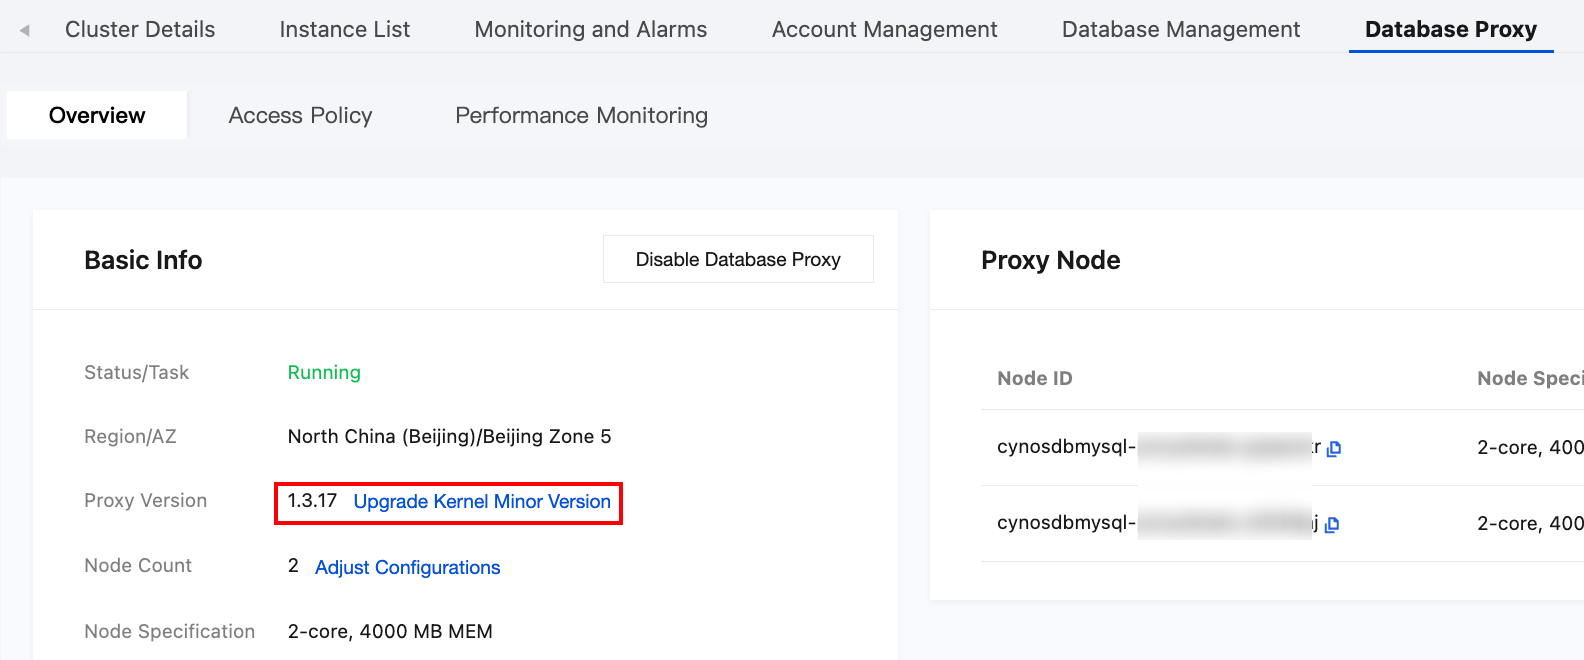Click the Node ID column header
Viewport: 1584px width, 660px height.
coord(1035,379)
